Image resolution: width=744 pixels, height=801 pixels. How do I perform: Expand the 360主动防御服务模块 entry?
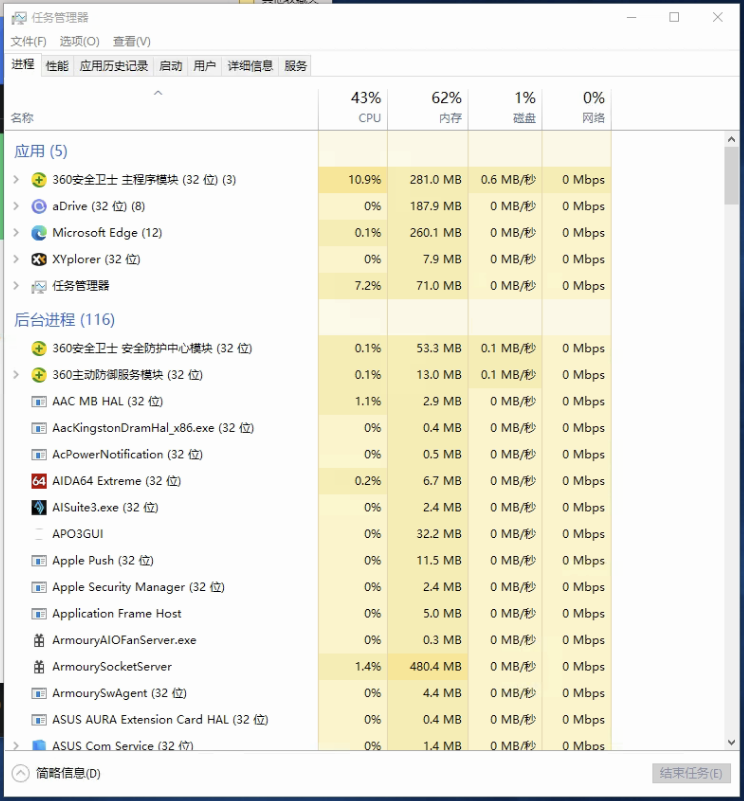(16, 374)
